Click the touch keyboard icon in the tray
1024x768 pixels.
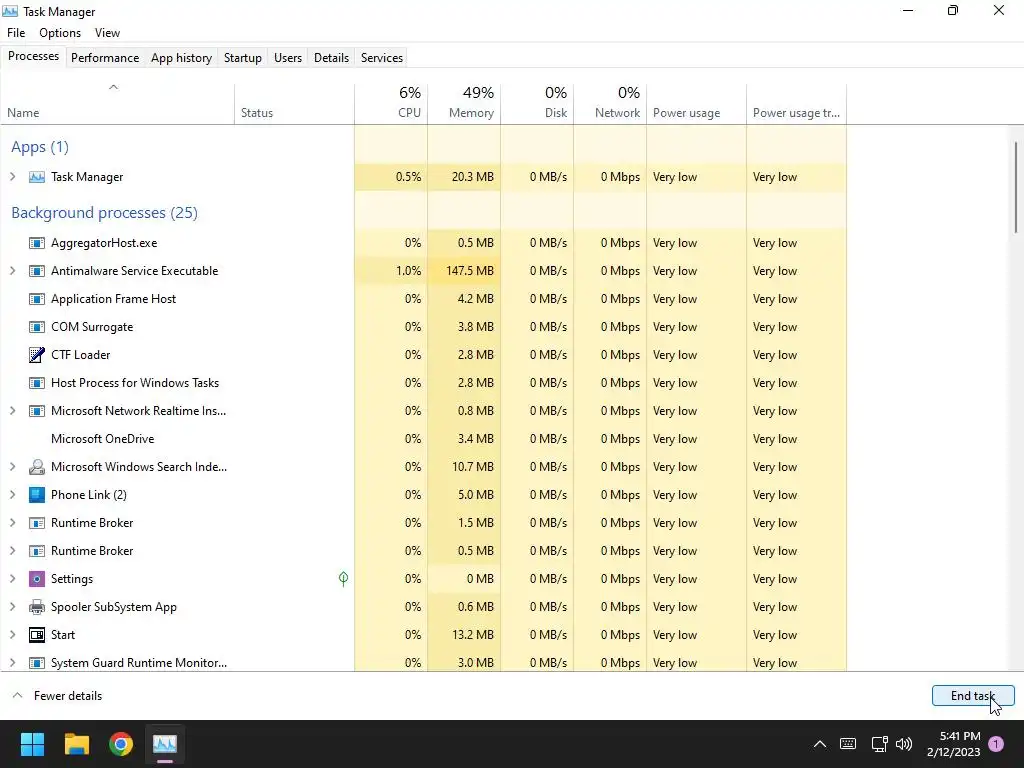click(848, 744)
